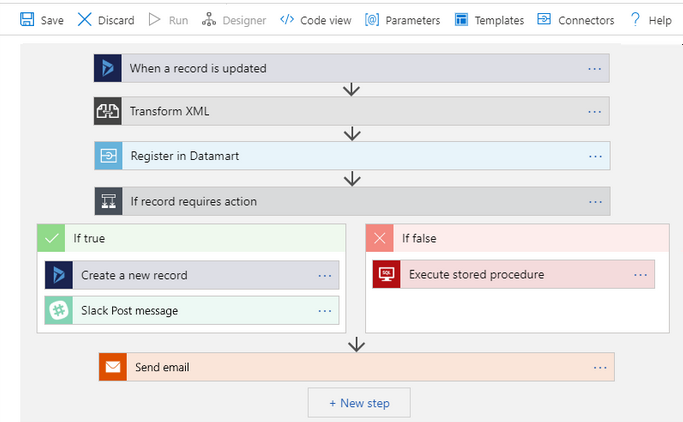This screenshot has height=422, width=683.
Task: Click the 'If true' branch header text
Action: [89, 238]
